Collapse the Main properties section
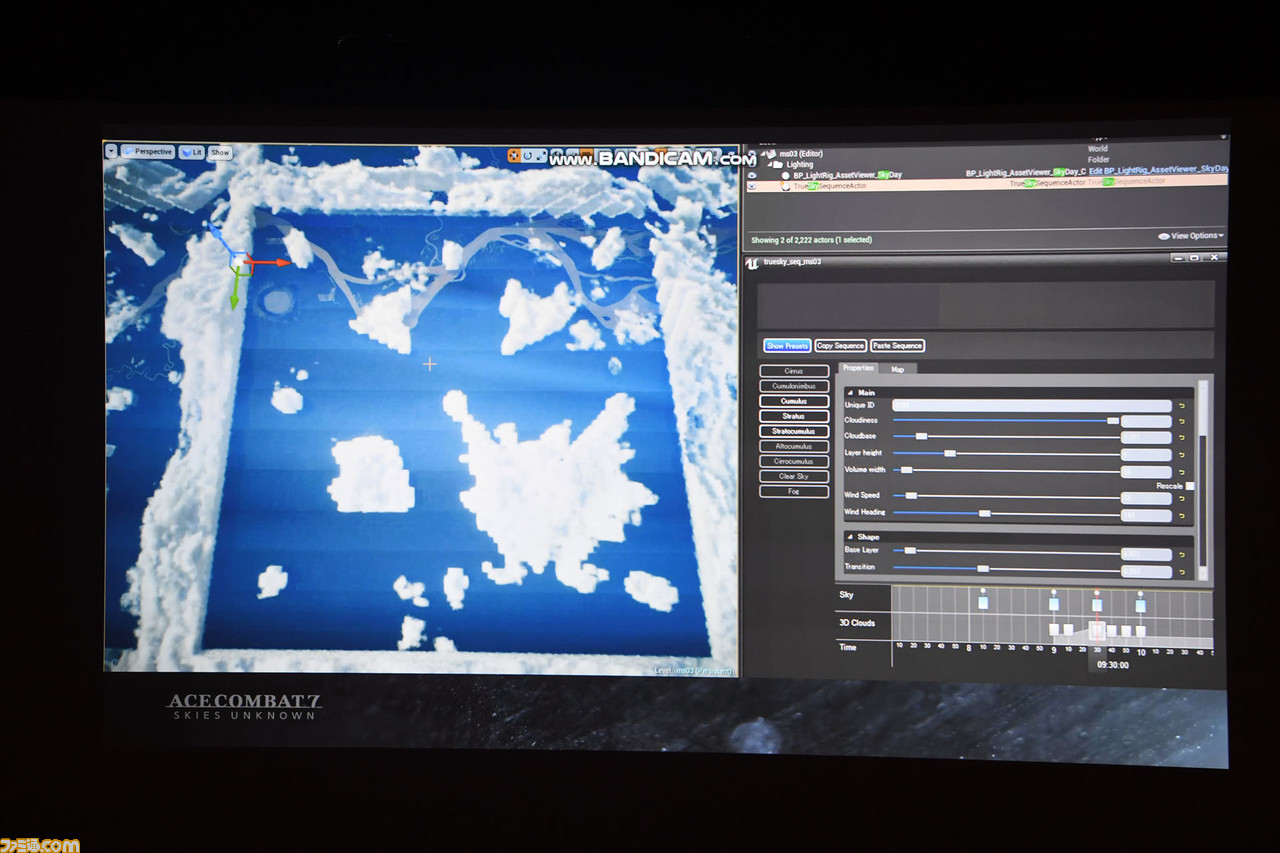Screen dimensions: 1280x853 pos(850,392)
